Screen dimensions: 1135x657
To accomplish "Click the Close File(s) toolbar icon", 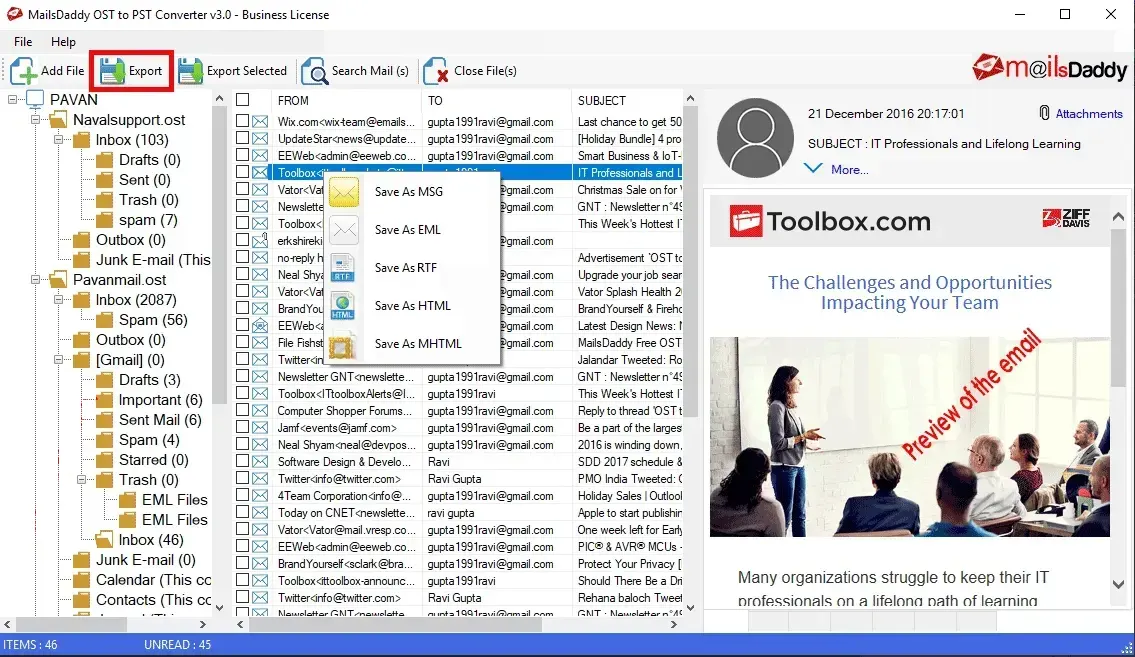I will pyautogui.click(x=436, y=71).
